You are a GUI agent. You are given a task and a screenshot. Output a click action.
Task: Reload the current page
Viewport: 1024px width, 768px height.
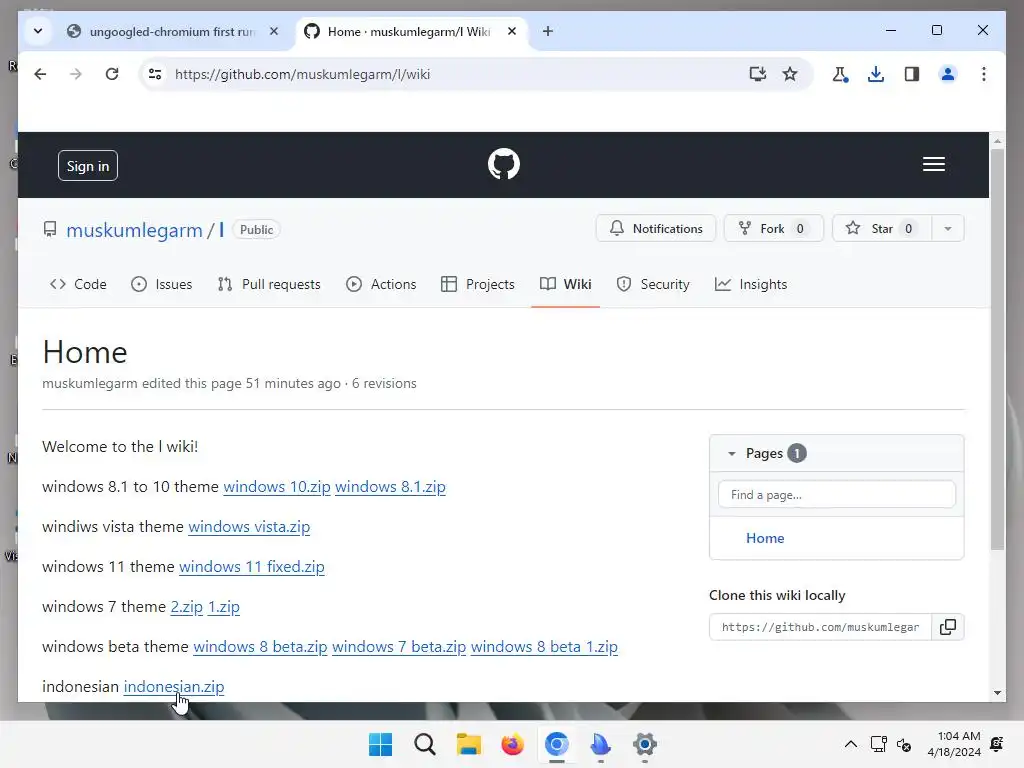(112, 74)
